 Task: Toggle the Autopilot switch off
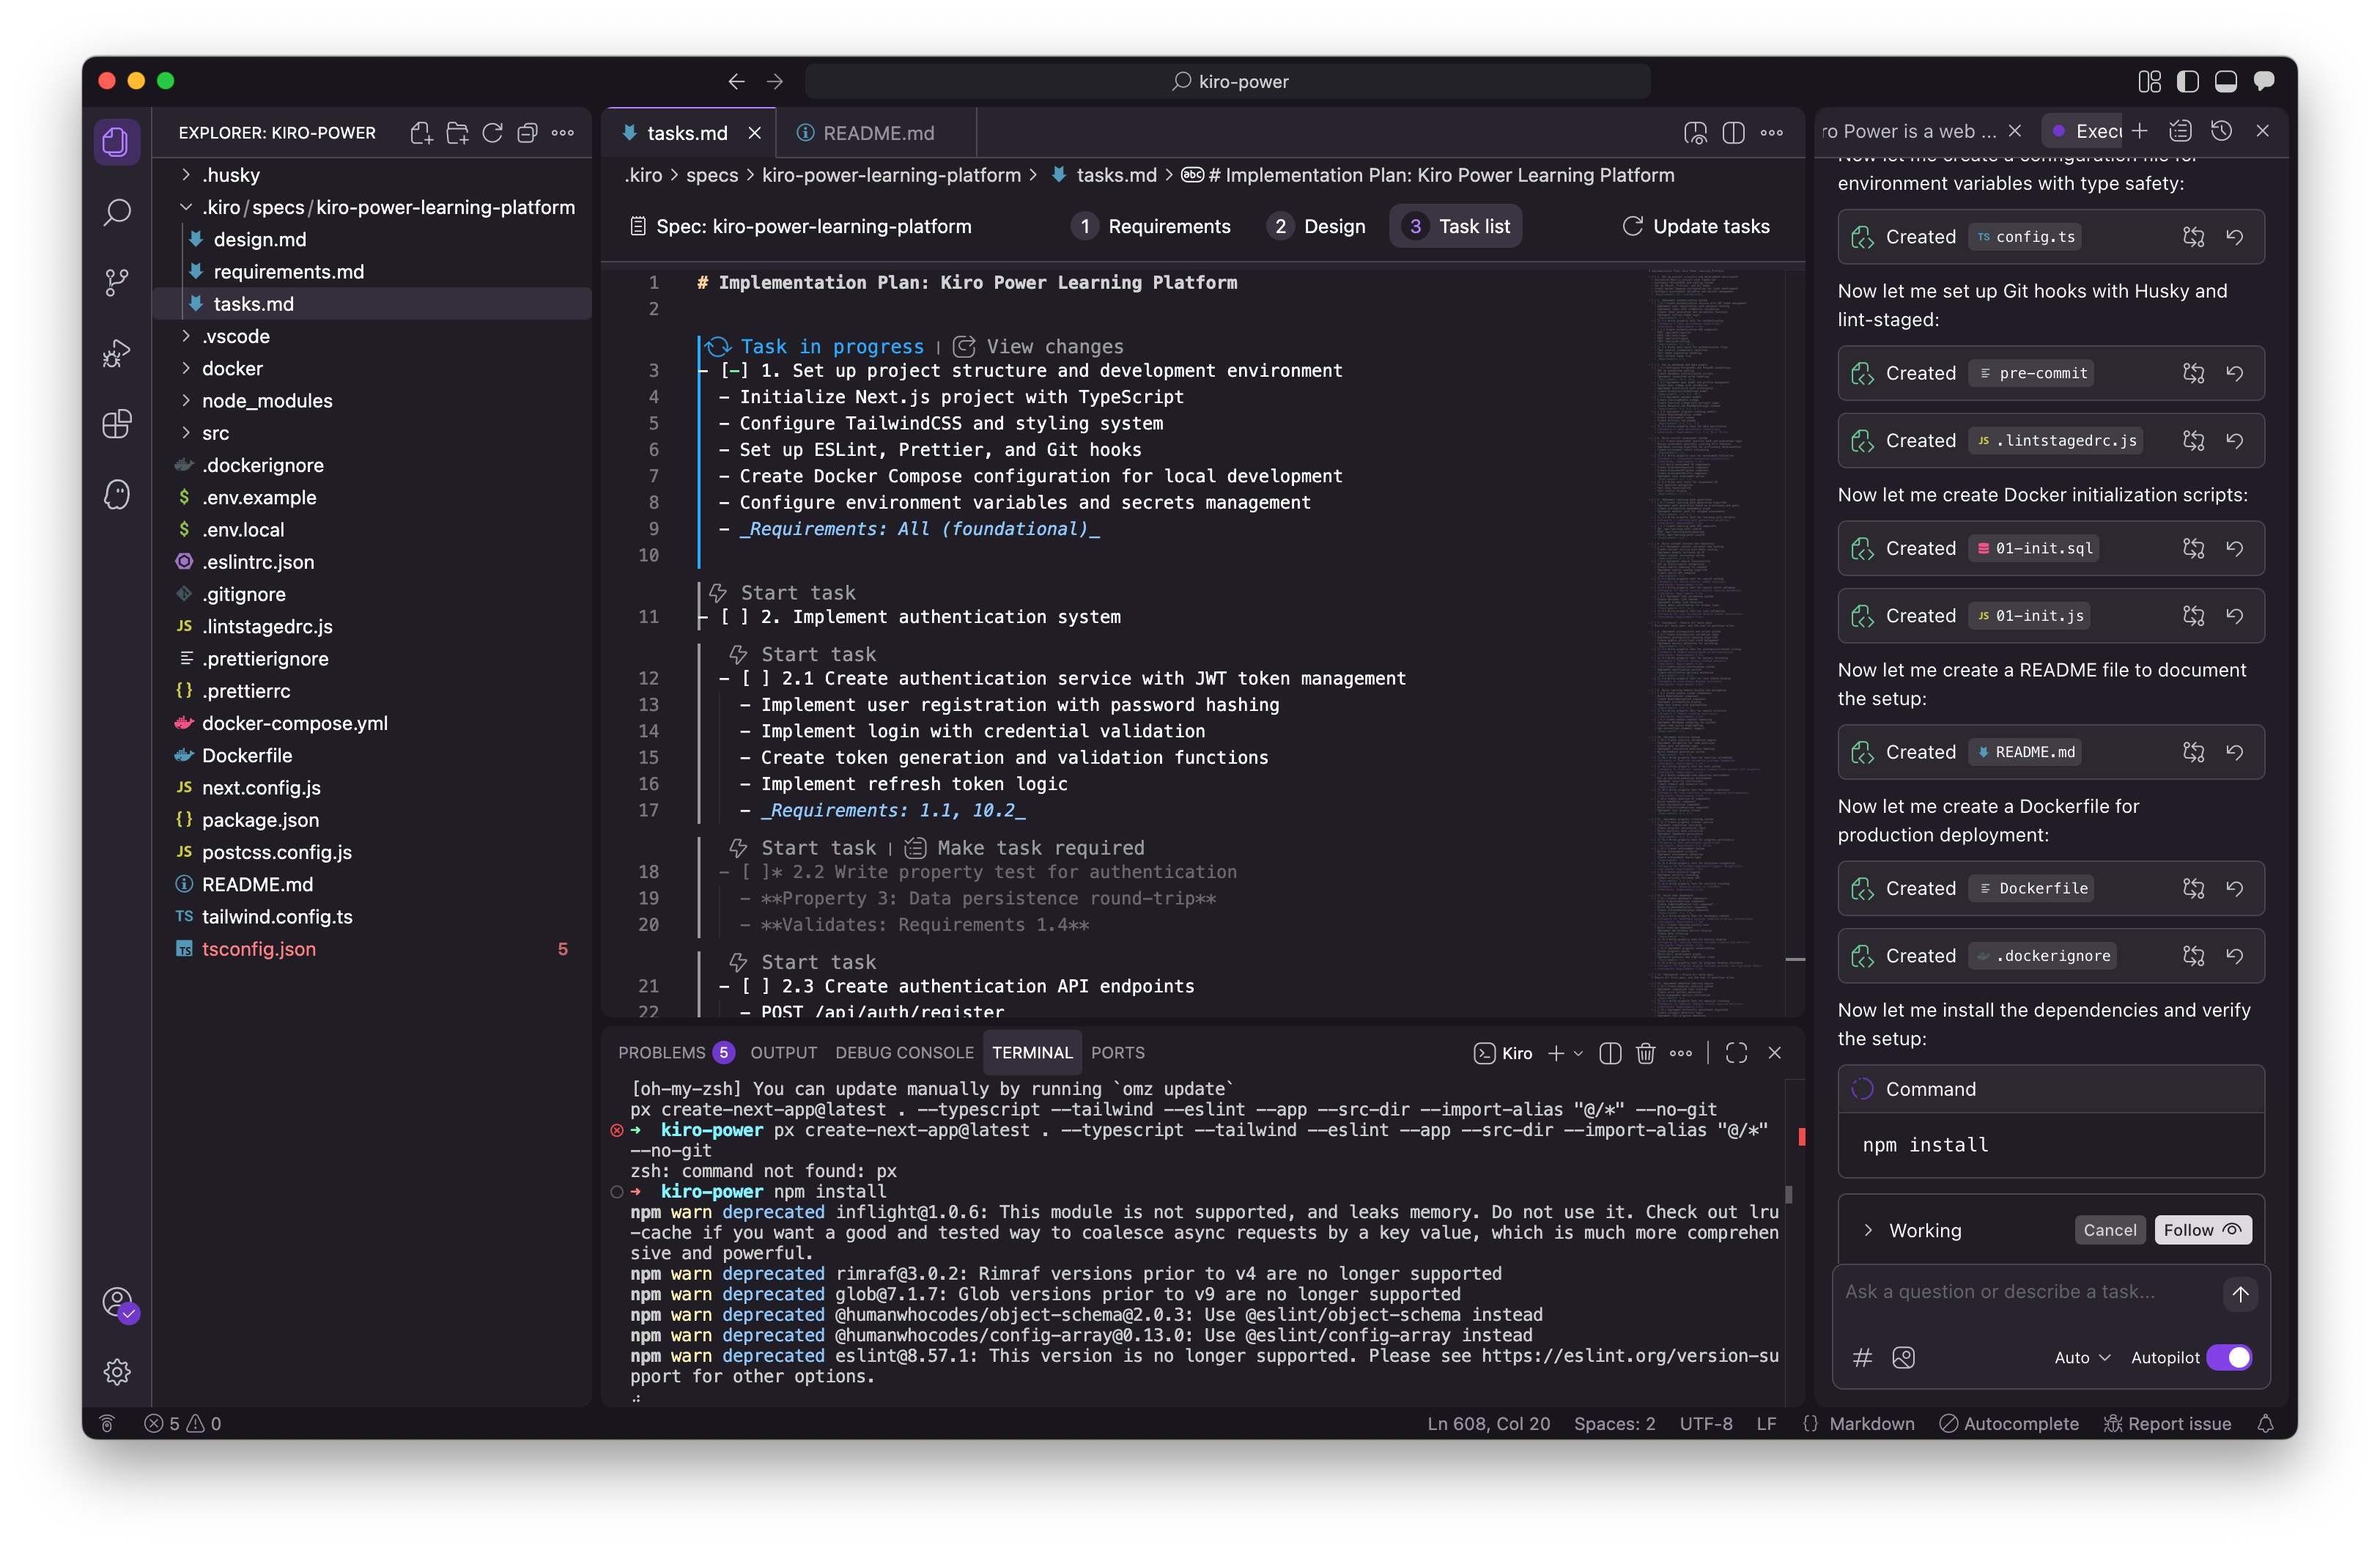(x=2229, y=1357)
